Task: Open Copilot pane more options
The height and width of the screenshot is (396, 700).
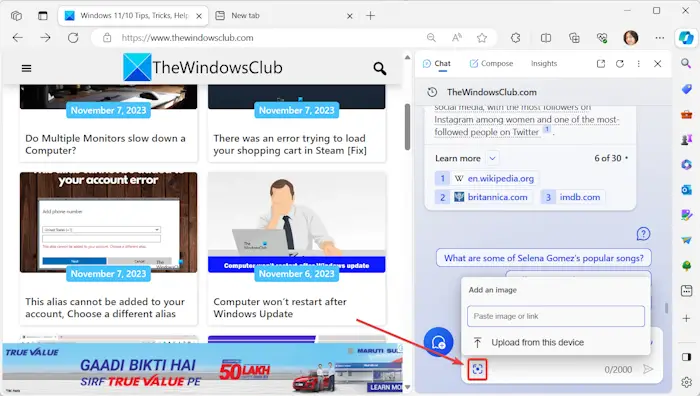Action: point(639,64)
